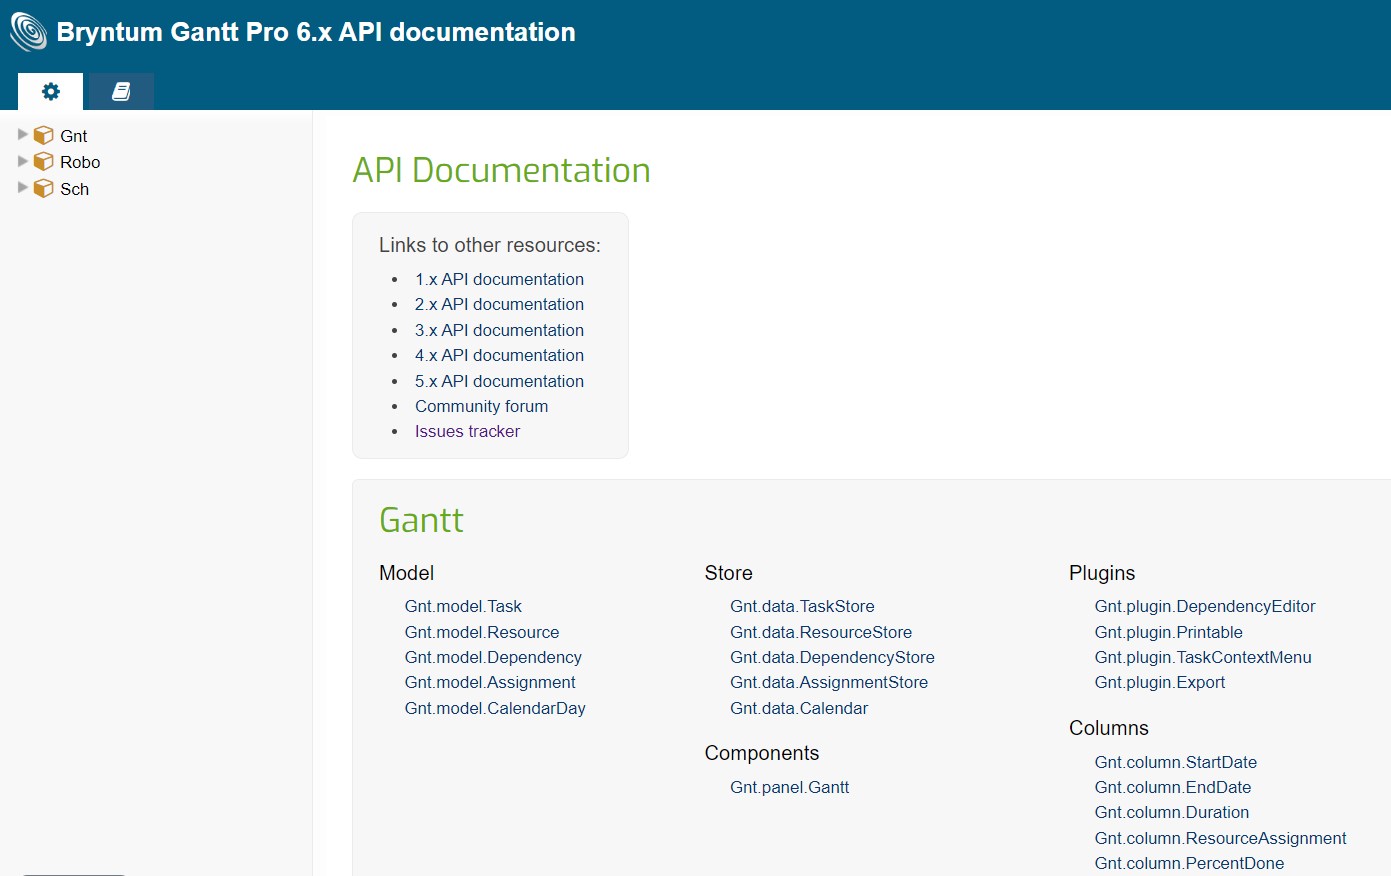Open Gnt.plugin.Export link
Viewport: 1391px width, 876px height.
tap(1160, 682)
